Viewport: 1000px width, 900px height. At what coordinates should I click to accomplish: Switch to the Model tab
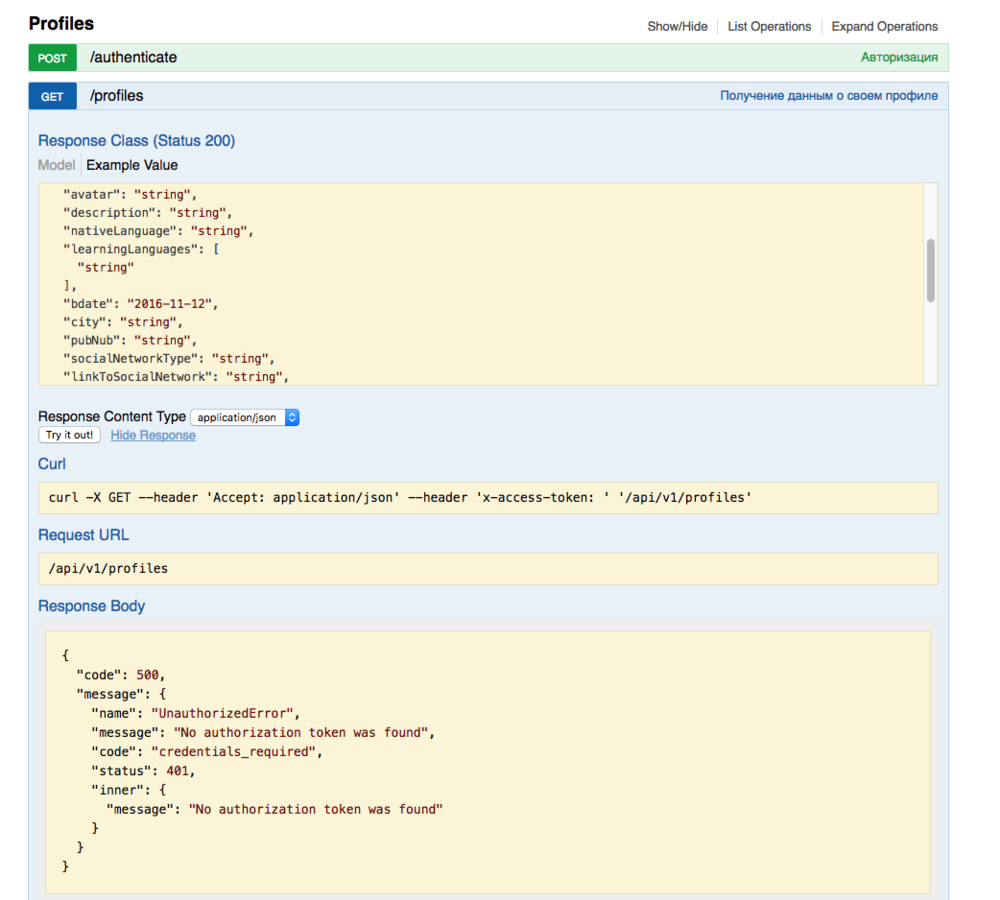pos(56,165)
